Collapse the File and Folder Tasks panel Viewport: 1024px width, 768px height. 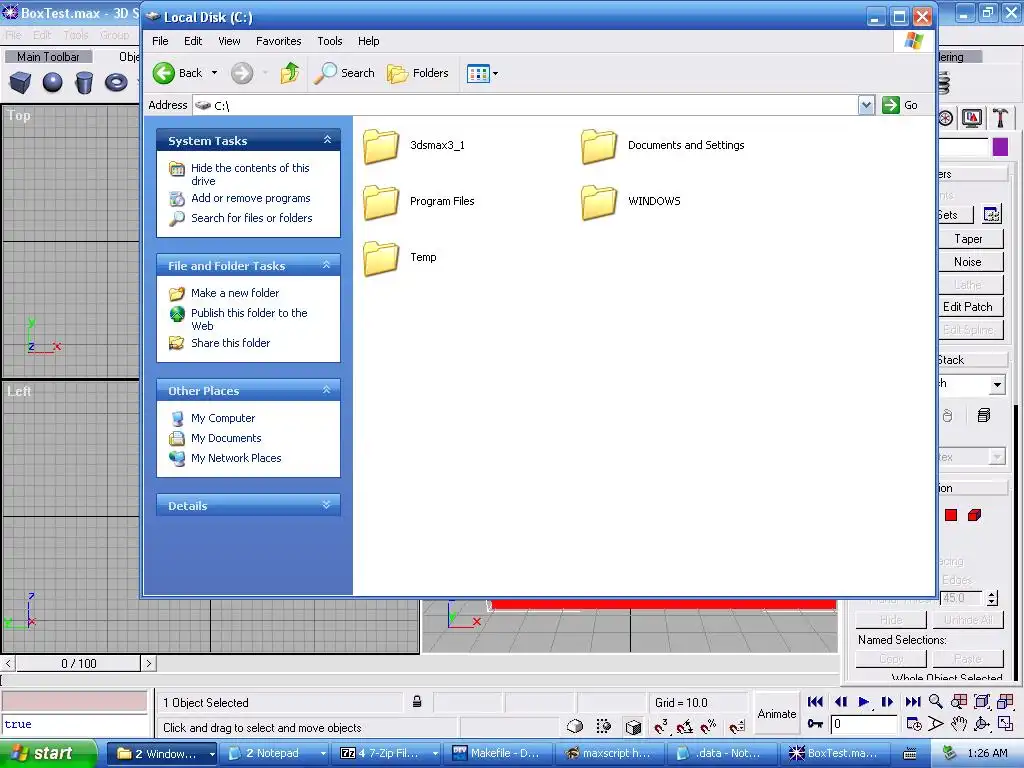327,265
